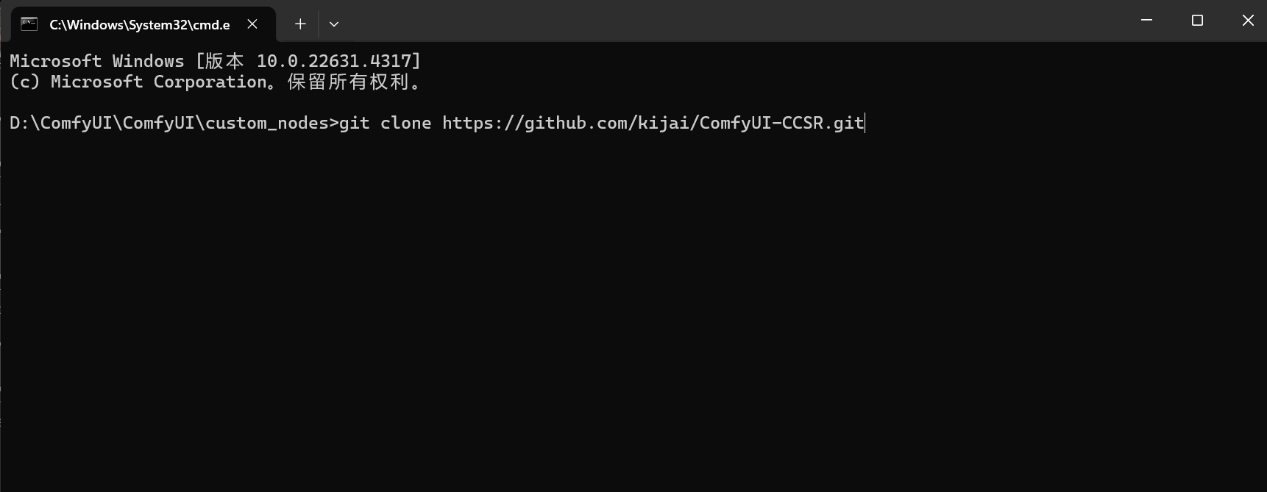Open a new tab with plus button
The height and width of the screenshot is (492, 1267).
pos(299,23)
